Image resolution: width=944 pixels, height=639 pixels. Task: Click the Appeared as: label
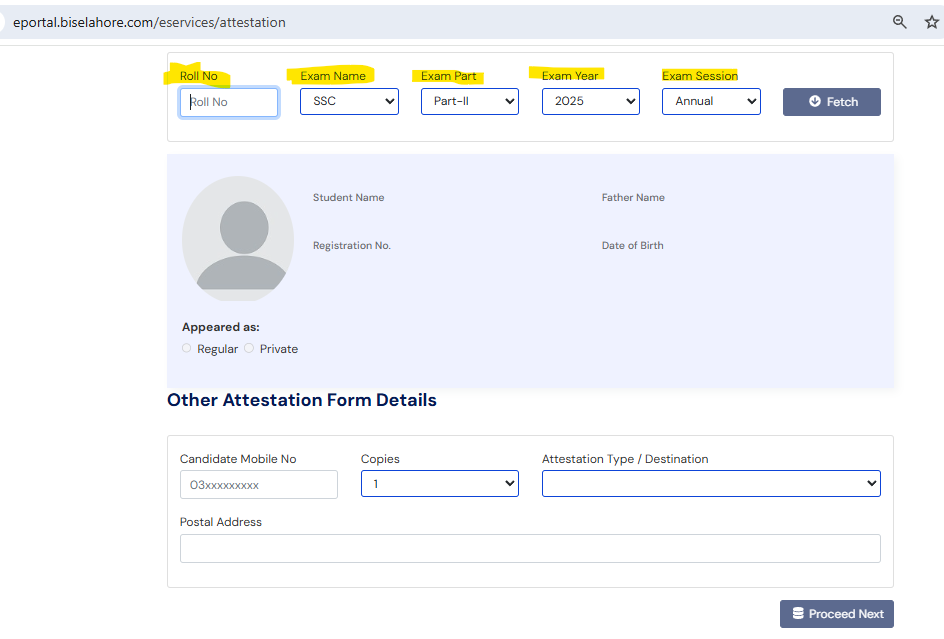tap(220, 327)
